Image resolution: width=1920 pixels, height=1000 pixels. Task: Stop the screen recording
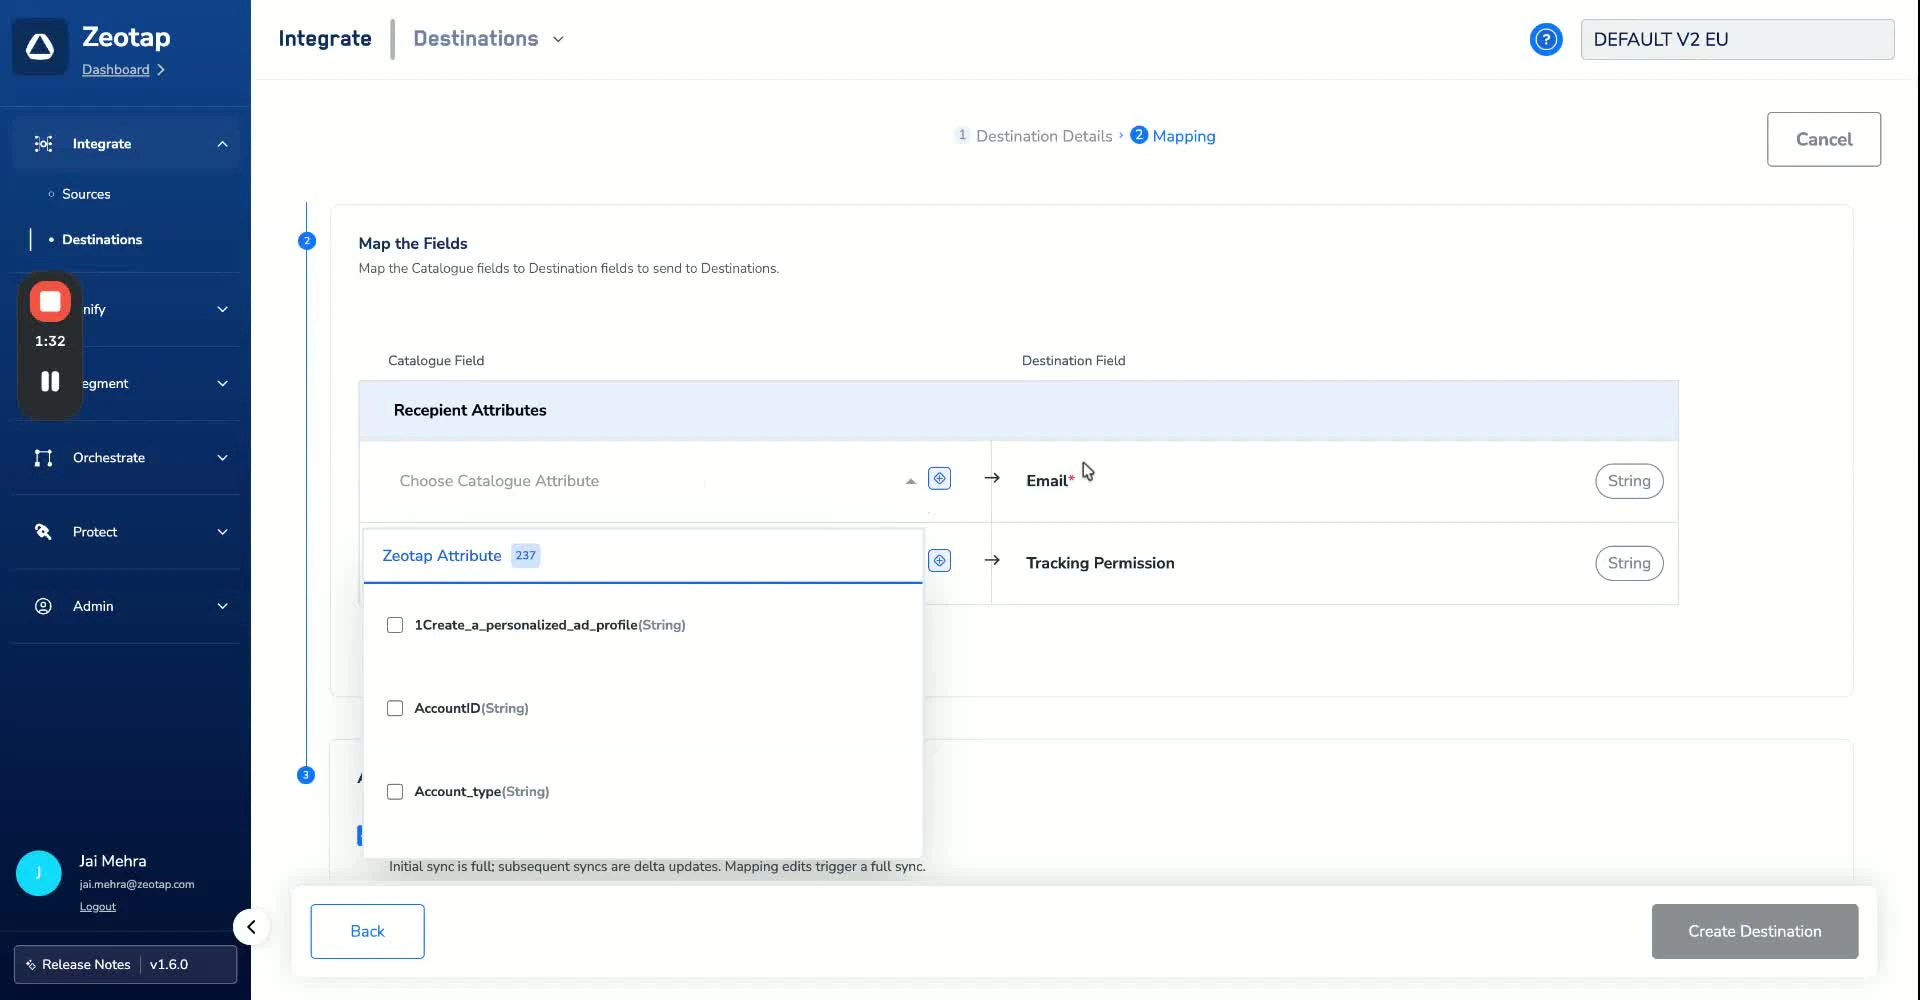[50, 301]
